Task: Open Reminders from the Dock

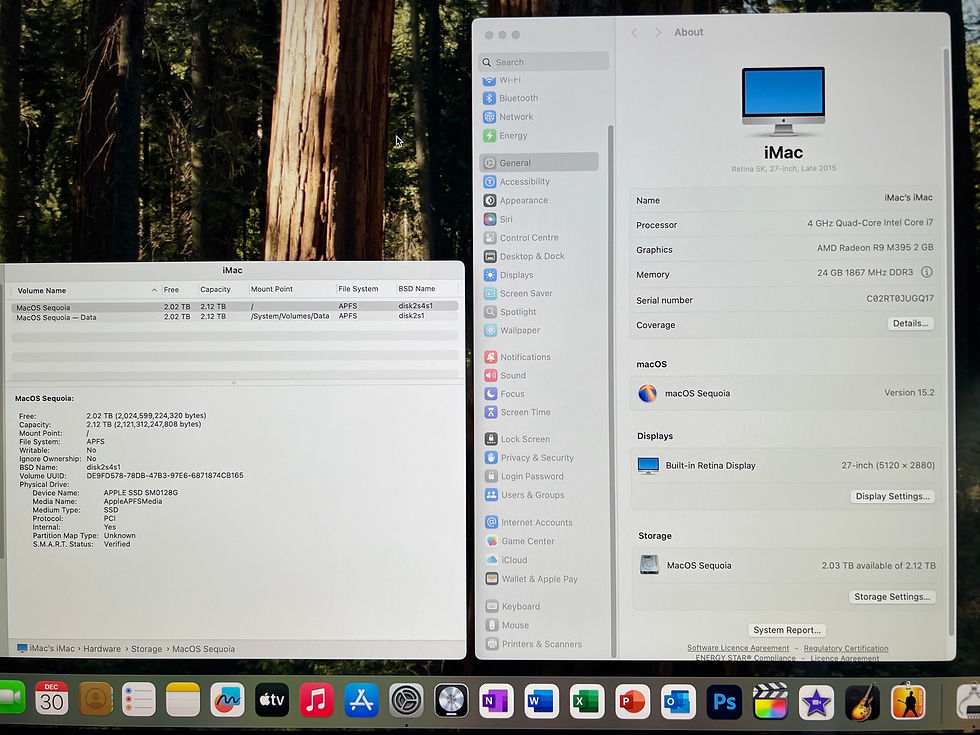Action: tap(139, 699)
